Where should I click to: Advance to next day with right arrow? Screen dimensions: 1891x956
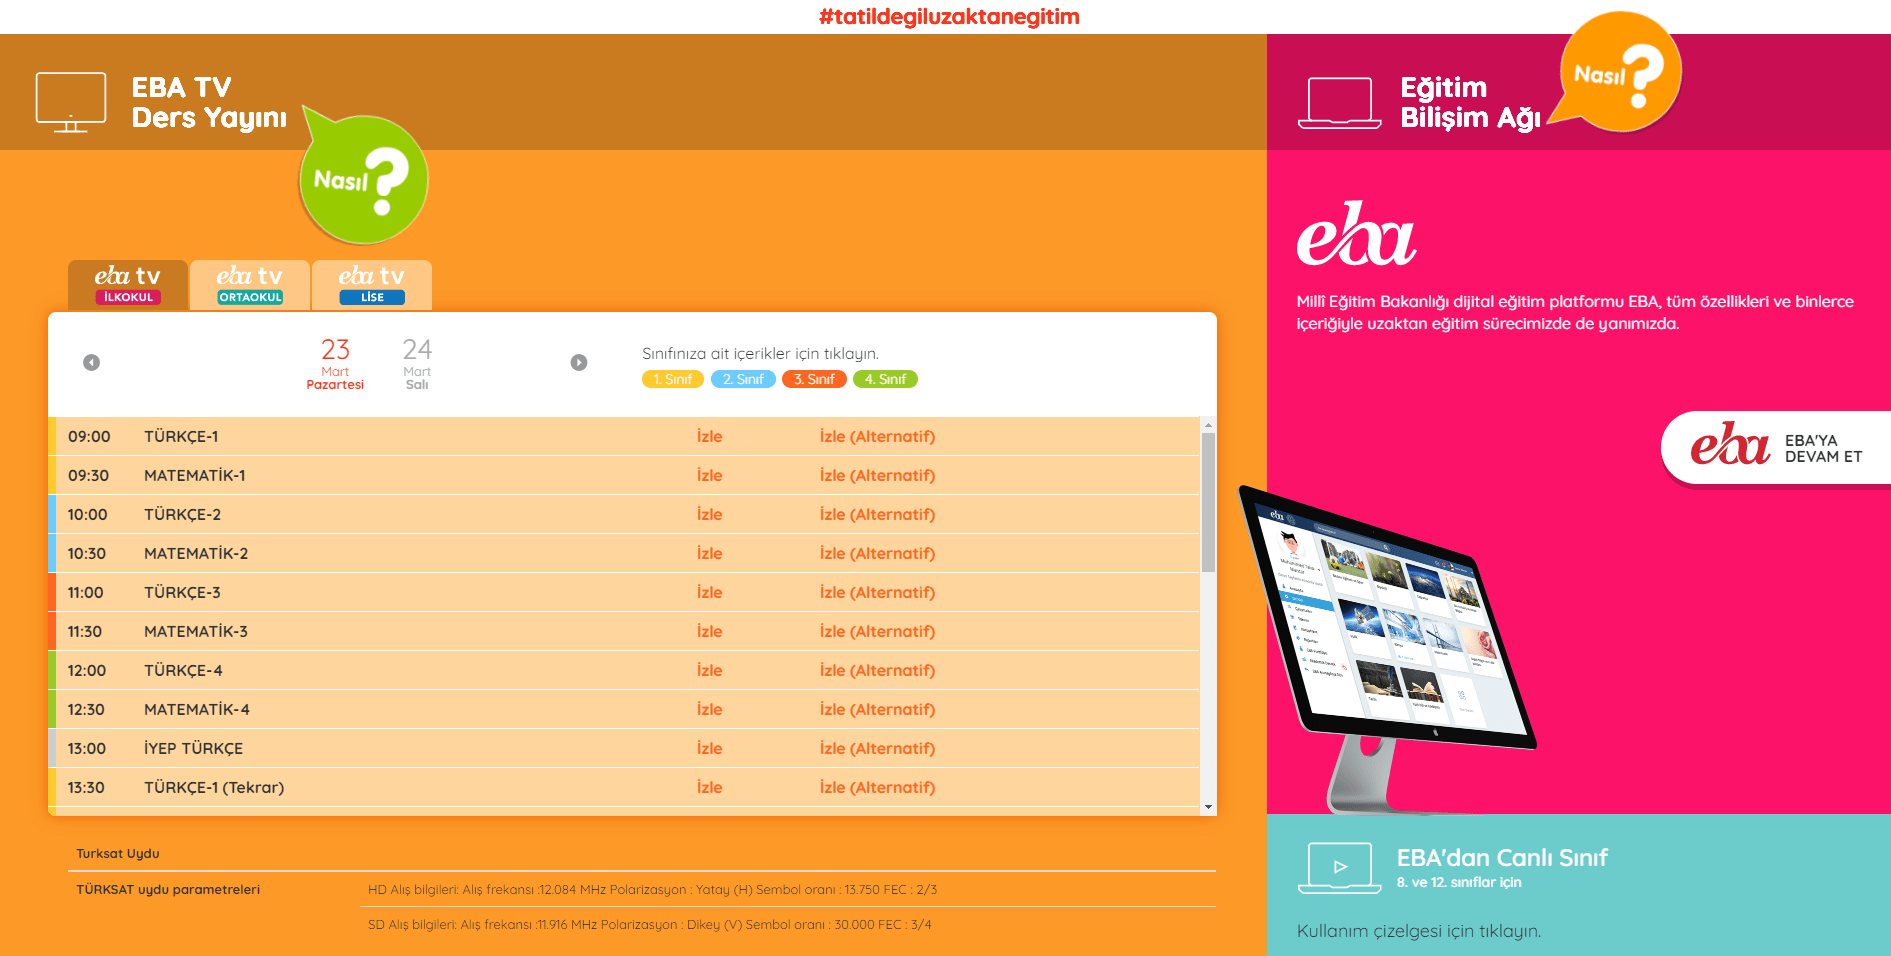click(x=579, y=362)
